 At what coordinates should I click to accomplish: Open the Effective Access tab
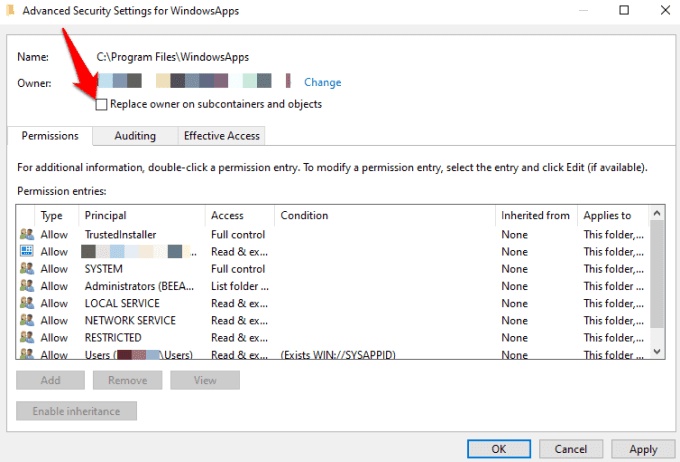click(x=221, y=136)
